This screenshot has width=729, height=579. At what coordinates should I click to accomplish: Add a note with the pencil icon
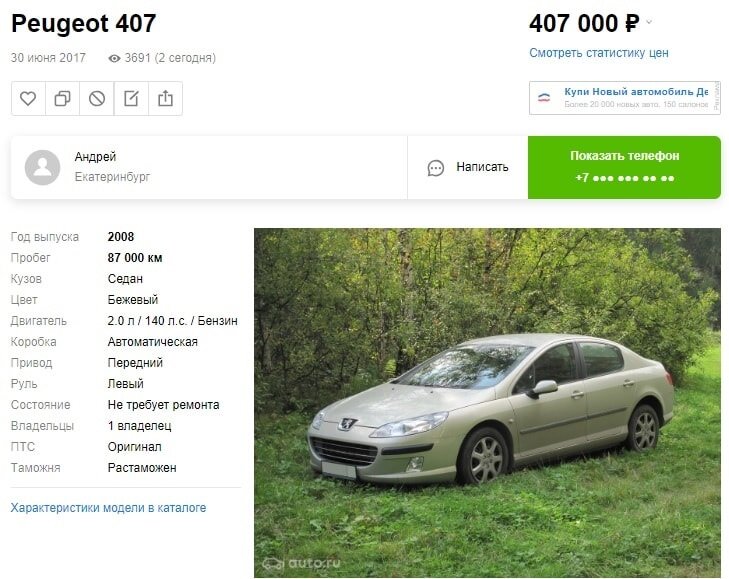[x=131, y=99]
